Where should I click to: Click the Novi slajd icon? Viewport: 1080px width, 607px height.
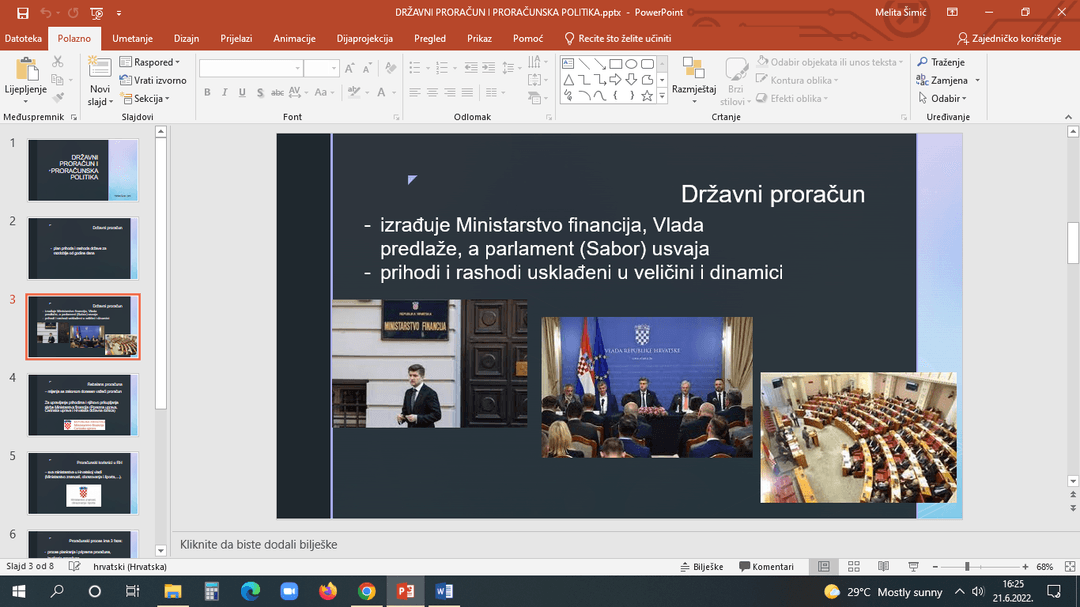coord(99,68)
